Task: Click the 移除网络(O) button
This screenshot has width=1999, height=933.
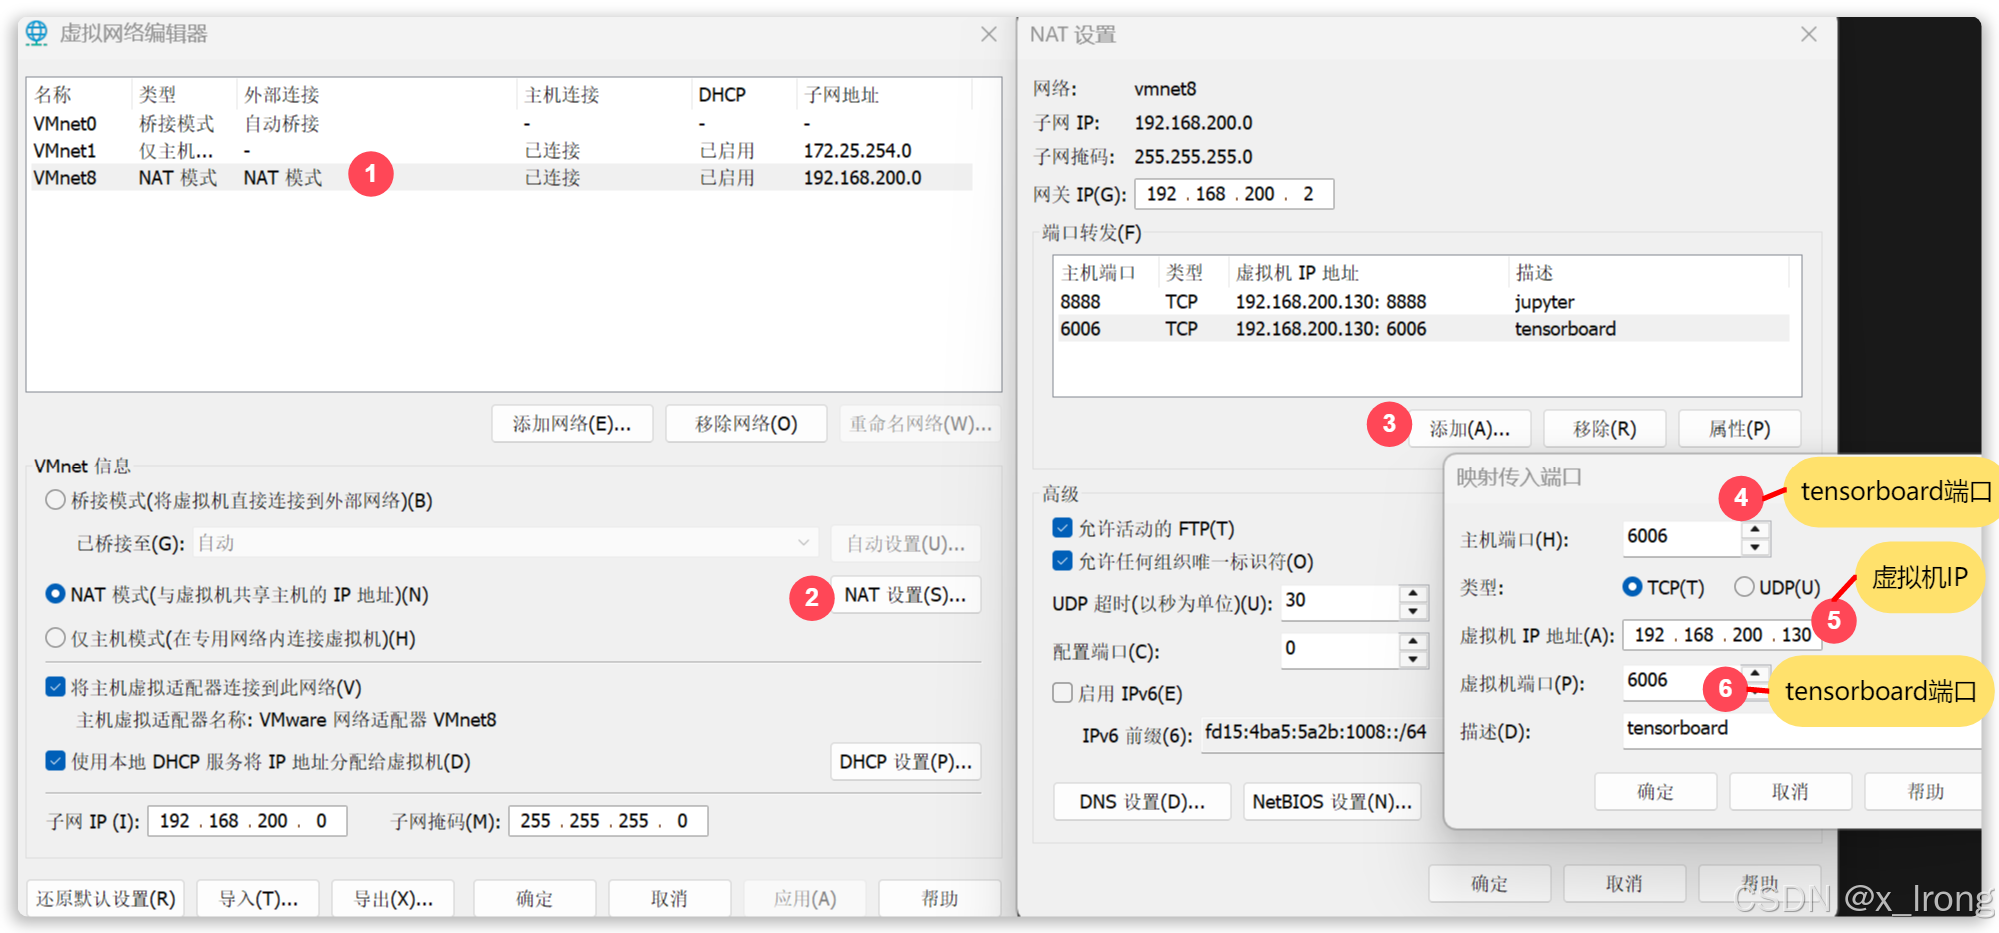Action: click(x=746, y=424)
